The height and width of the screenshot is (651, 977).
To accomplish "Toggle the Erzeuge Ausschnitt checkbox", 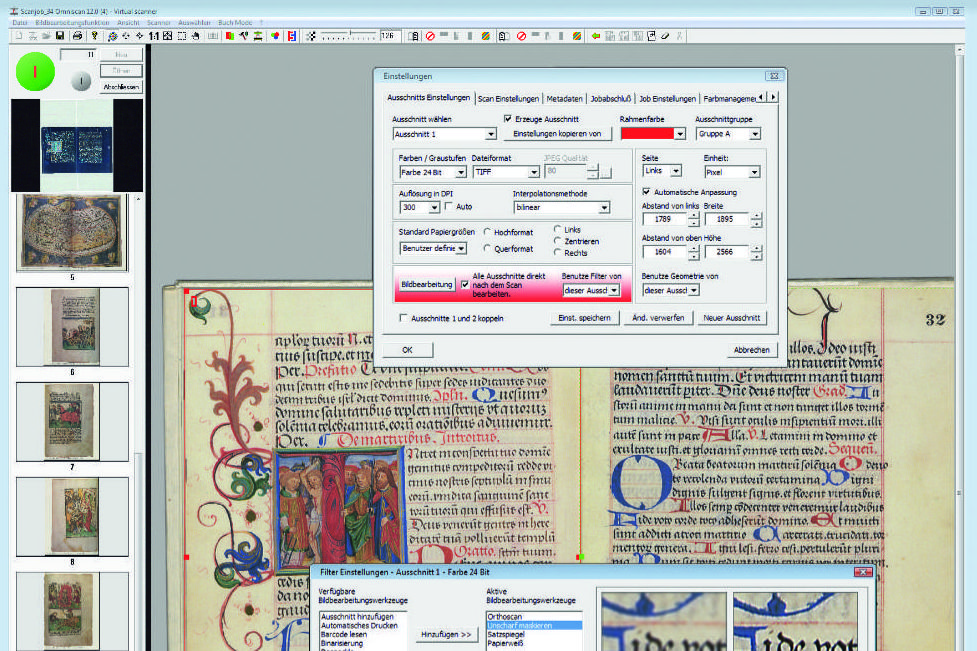I will (508, 118).
